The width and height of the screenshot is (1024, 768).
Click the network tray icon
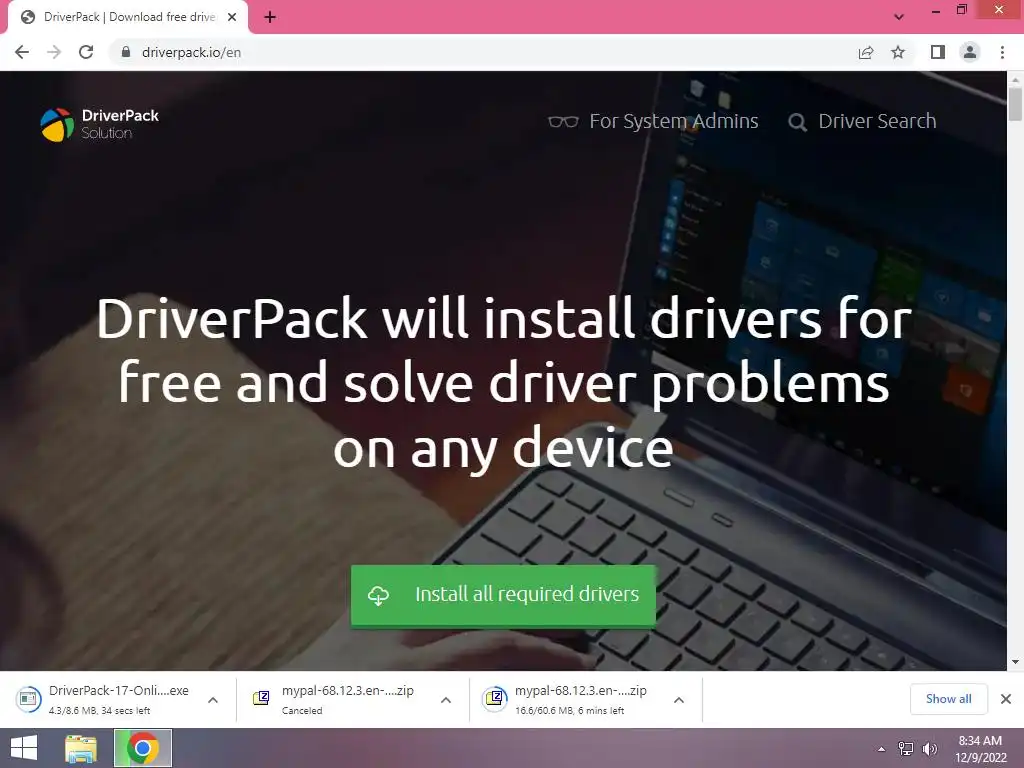click(x=906, y=749)
